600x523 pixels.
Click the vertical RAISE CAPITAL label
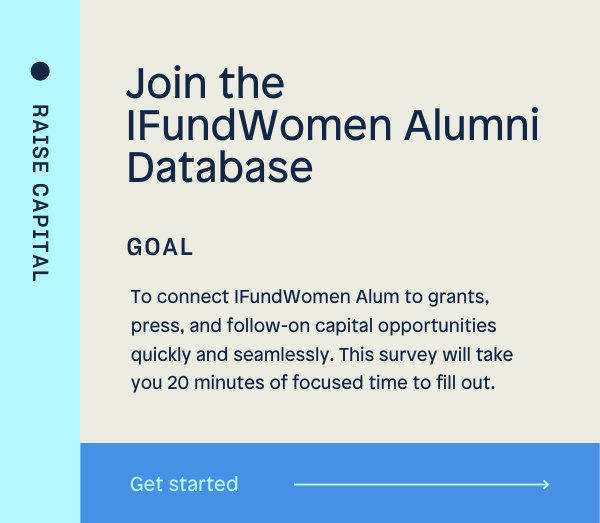pos(40,193)
